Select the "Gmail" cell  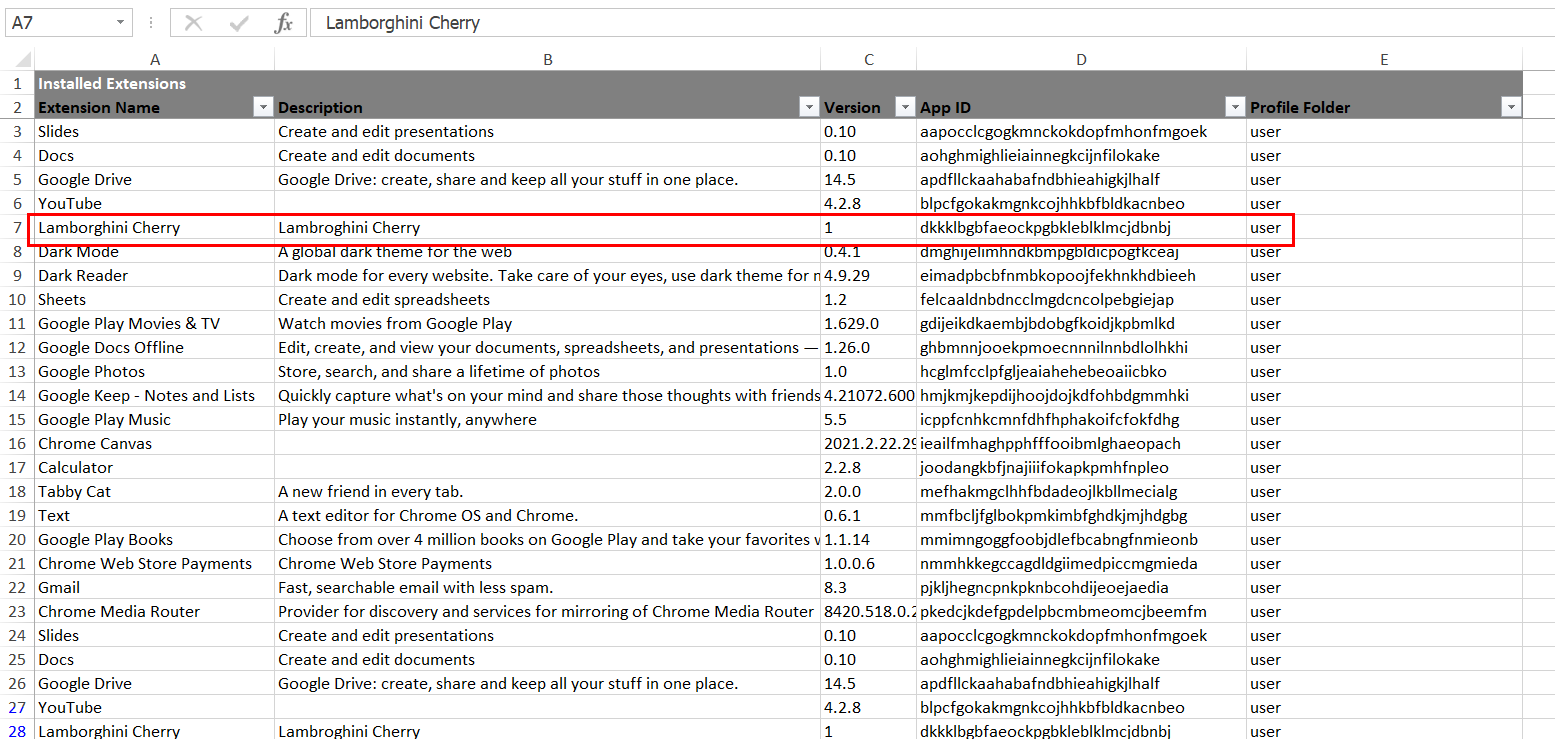tap(155, 587)
